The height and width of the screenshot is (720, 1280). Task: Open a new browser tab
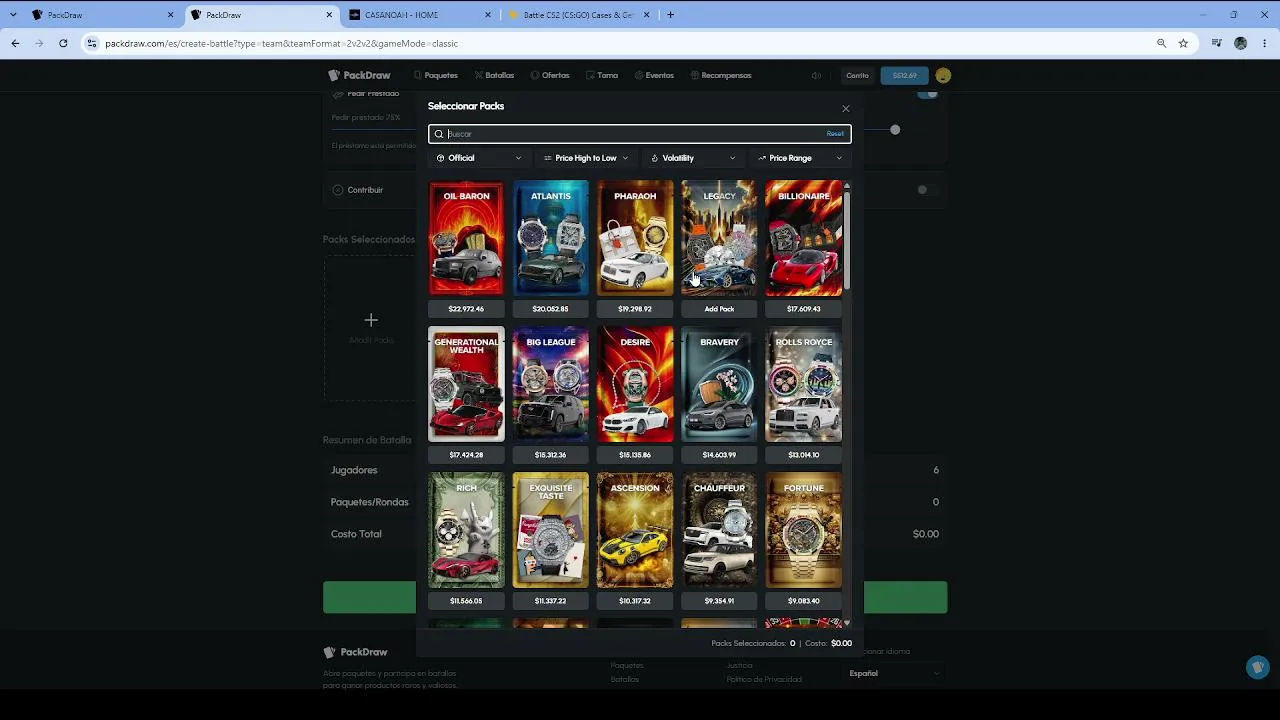pos(670,15)
